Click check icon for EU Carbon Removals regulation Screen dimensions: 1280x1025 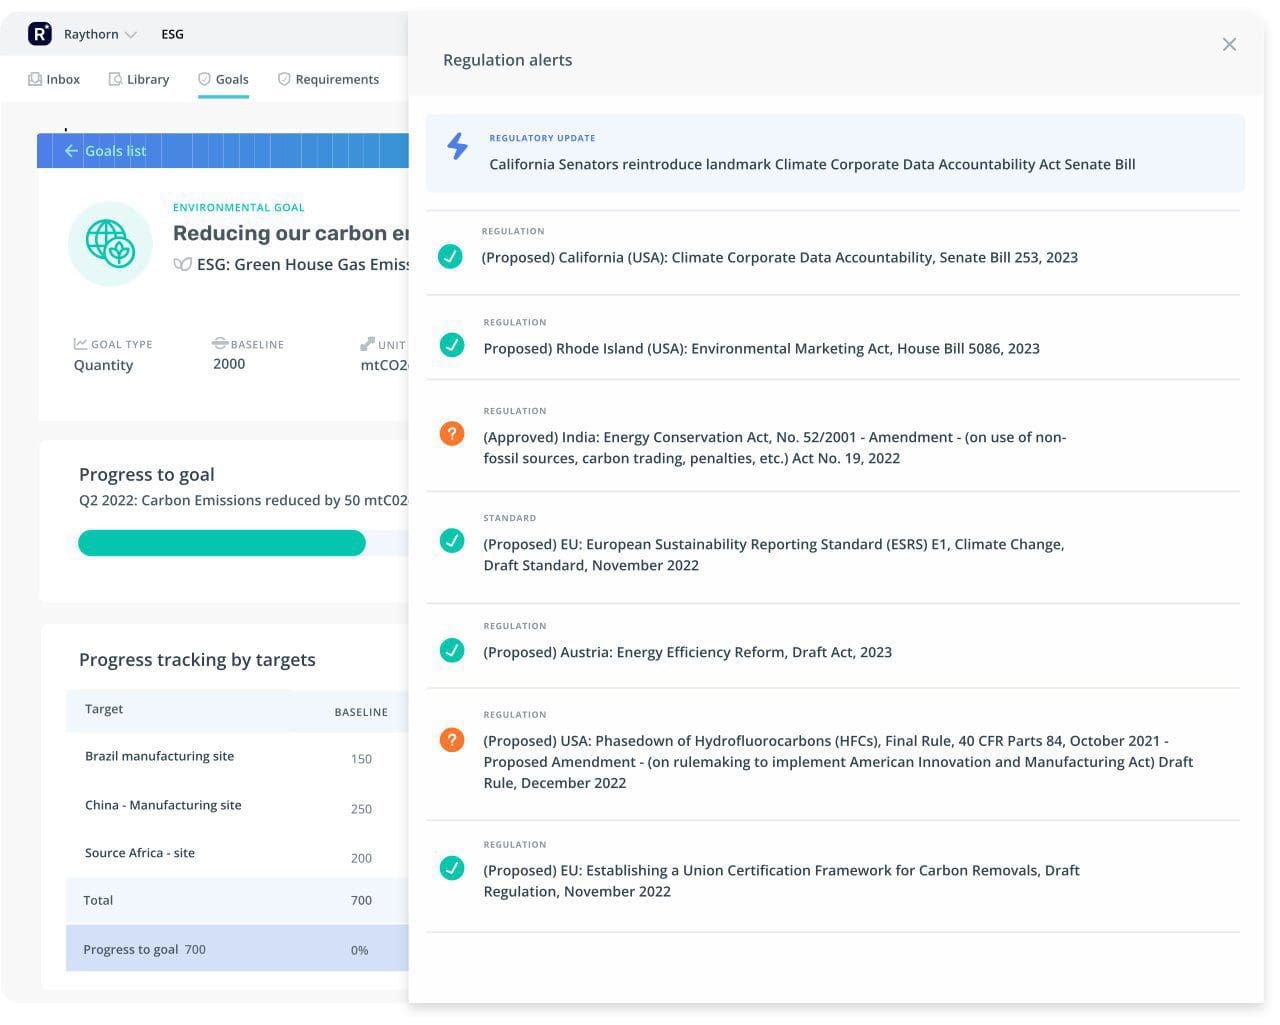pyautogui.click(x=452, y=868)
